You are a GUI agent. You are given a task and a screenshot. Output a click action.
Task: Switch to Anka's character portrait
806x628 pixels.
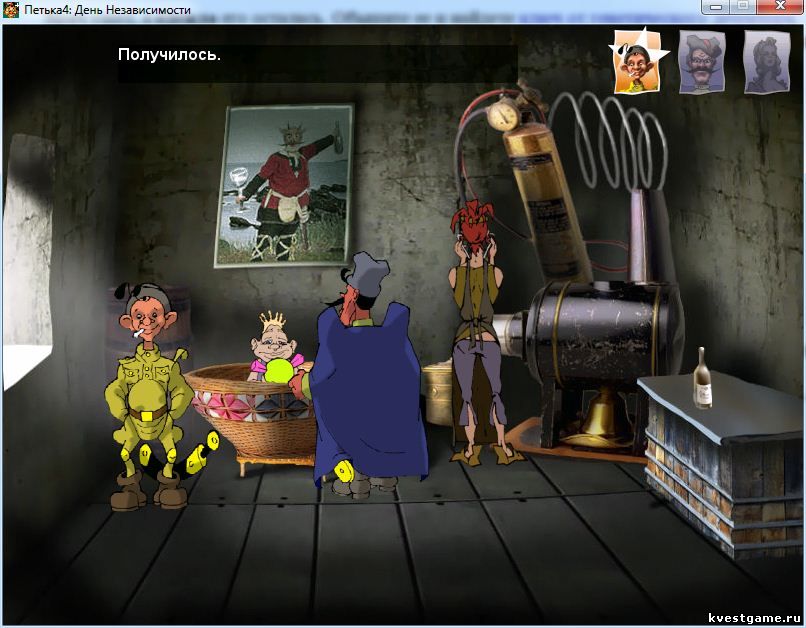pos(767,62)
